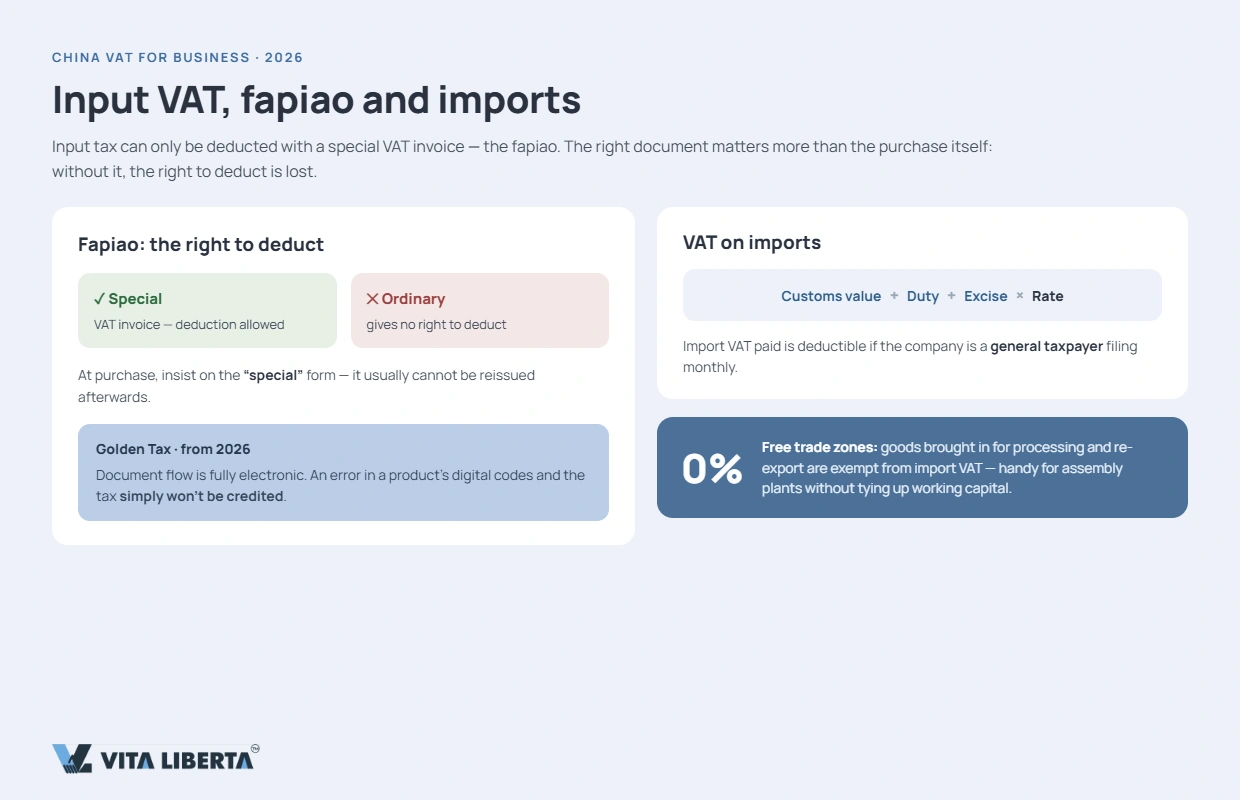Screen dimensions: 1240x800
Task: Click the Customs value formula term
Action: [x=831, y=296]
